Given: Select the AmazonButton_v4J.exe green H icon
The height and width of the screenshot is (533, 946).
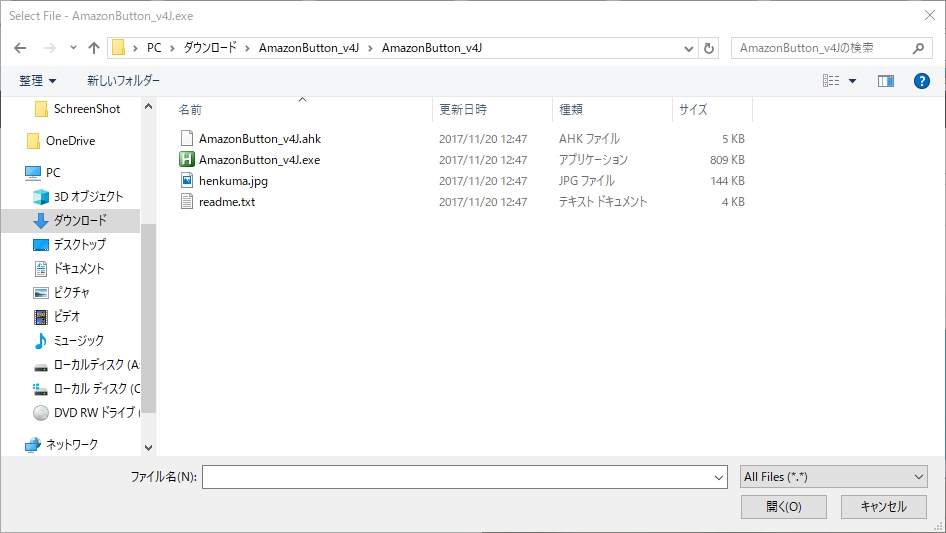Looking at the screenshot, I should tap(187, 159).
